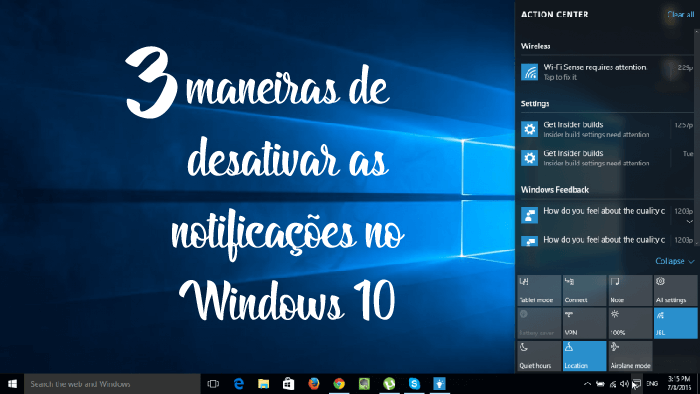Viewport: 700px width, 394px height.
Task: Launch Firefox from the taskbar
Action: click(x=314, y=384)
